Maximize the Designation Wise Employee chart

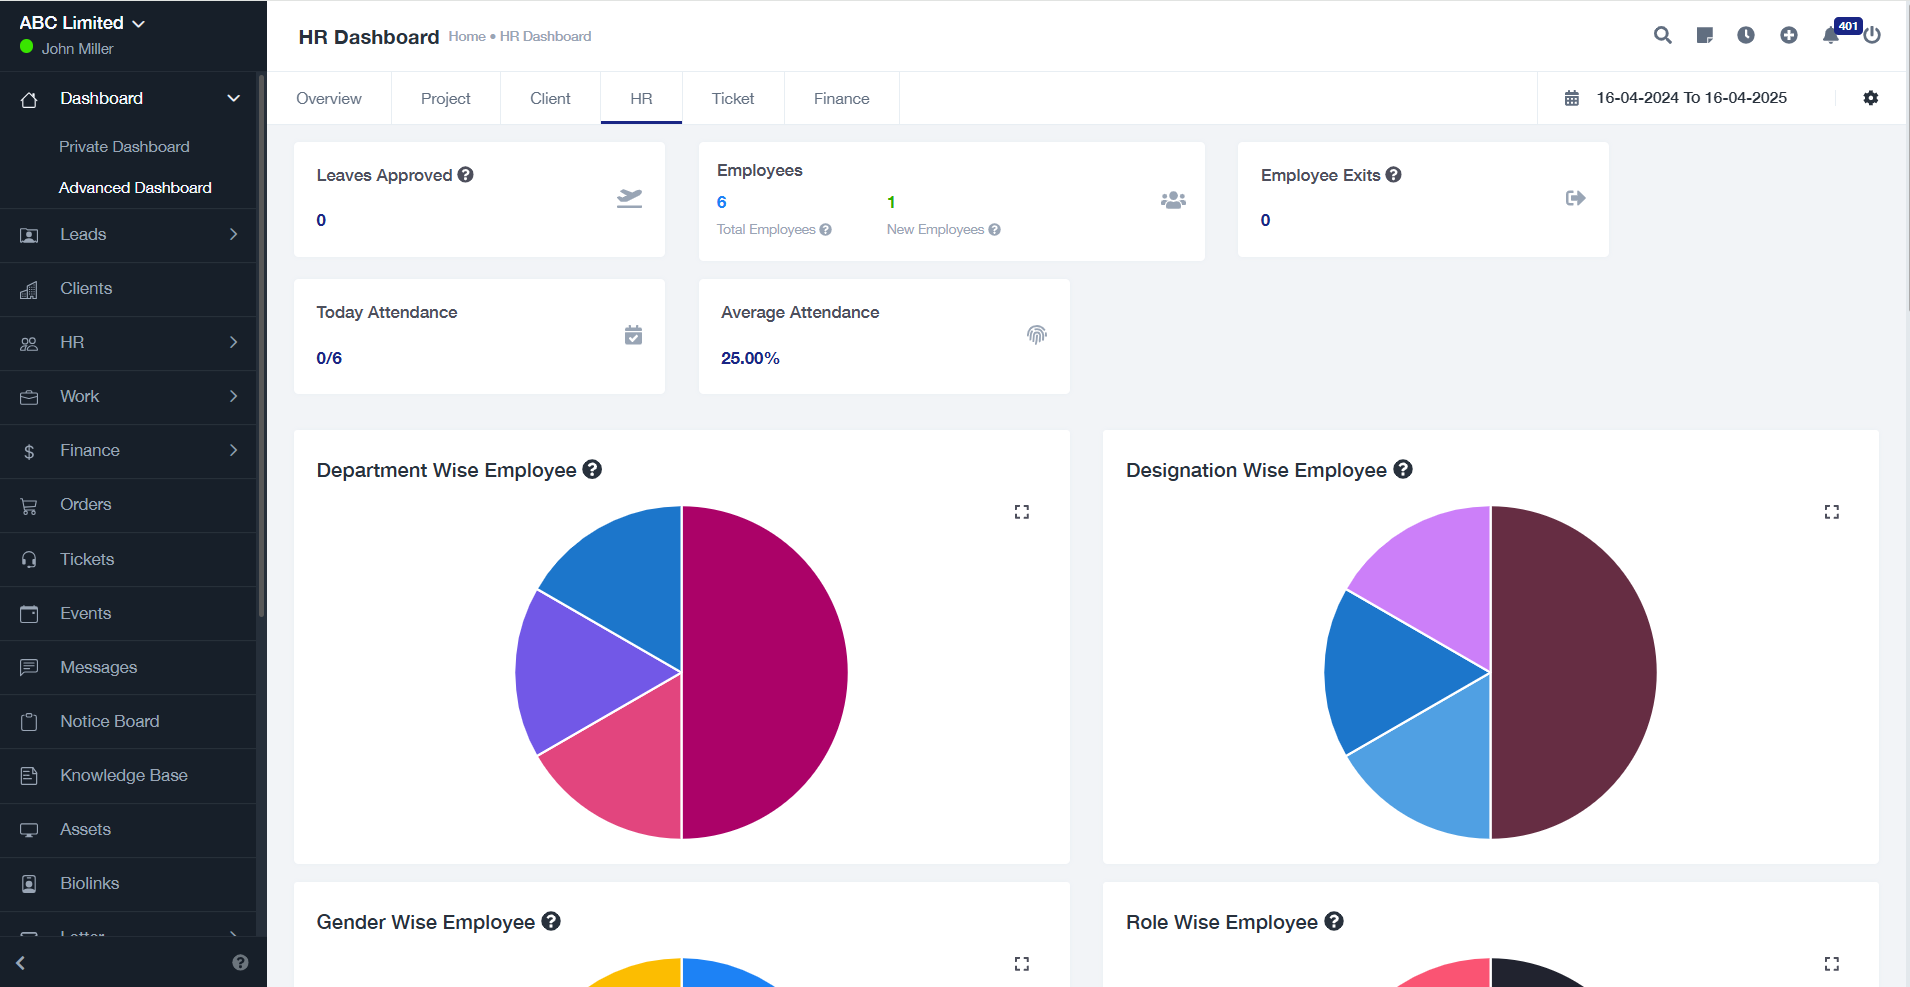[x=1831, y=512]
